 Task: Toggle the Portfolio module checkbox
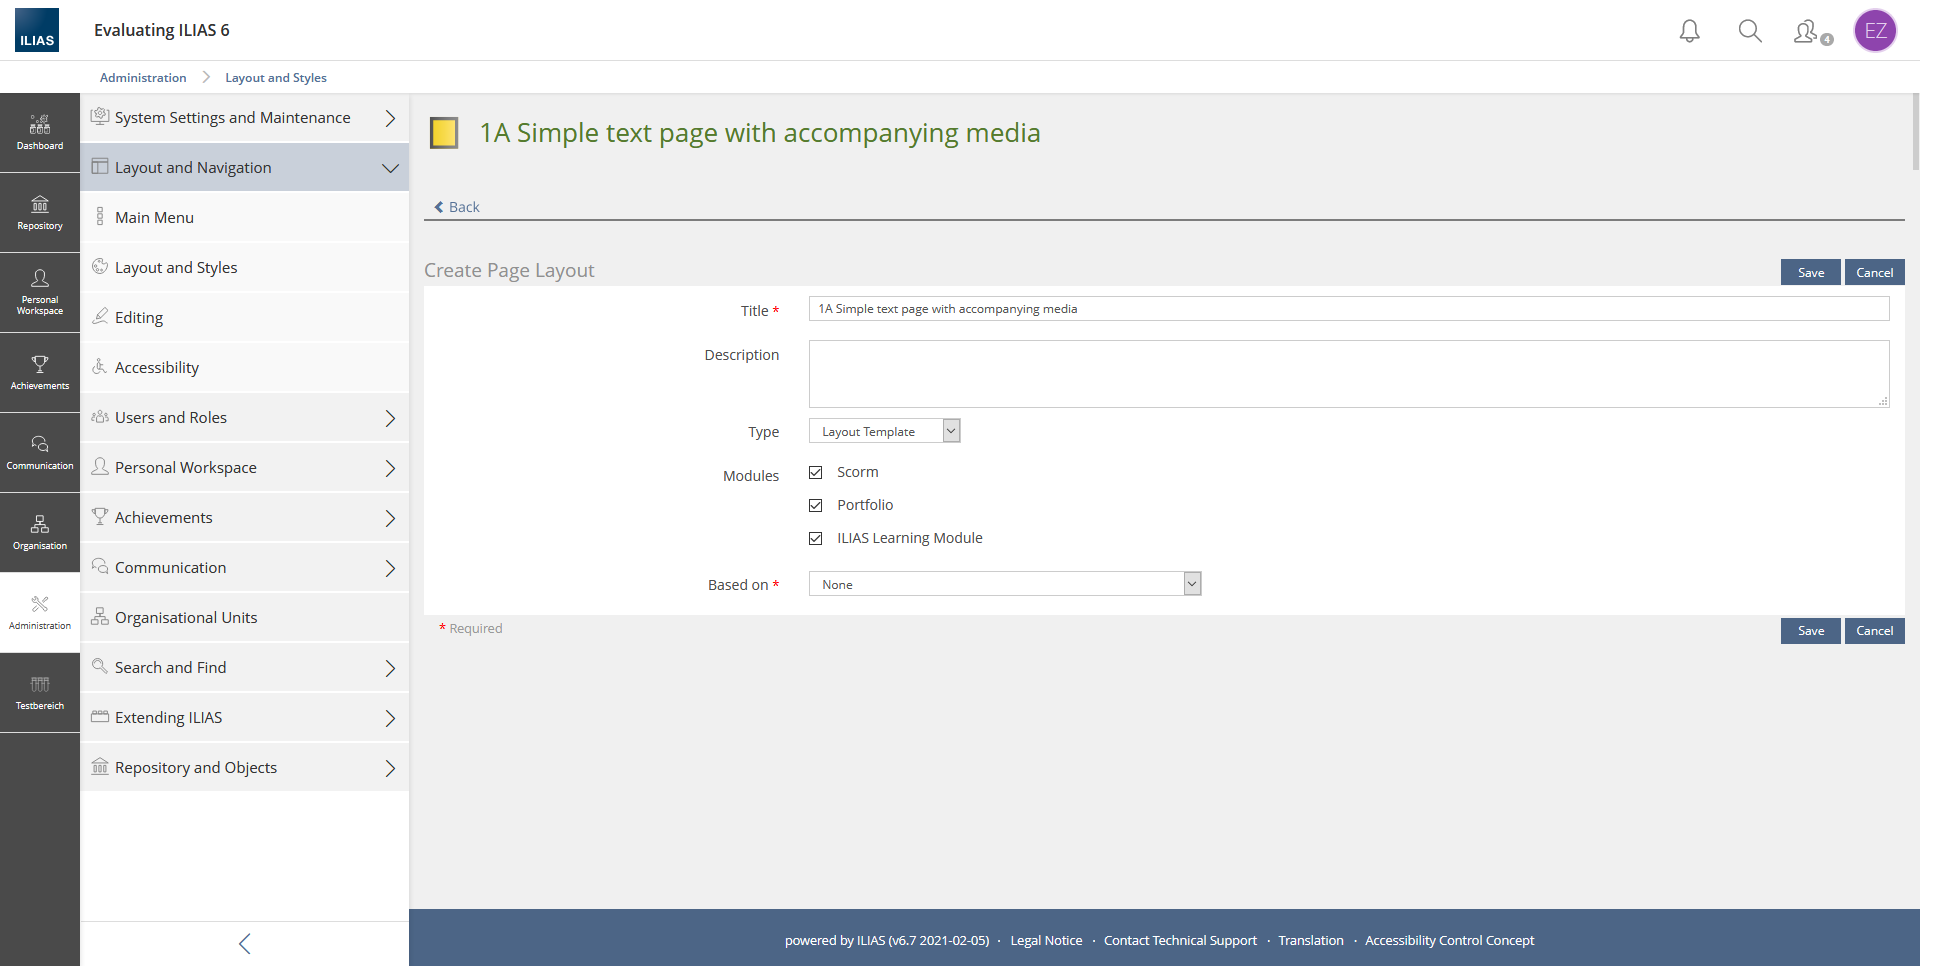816,505
